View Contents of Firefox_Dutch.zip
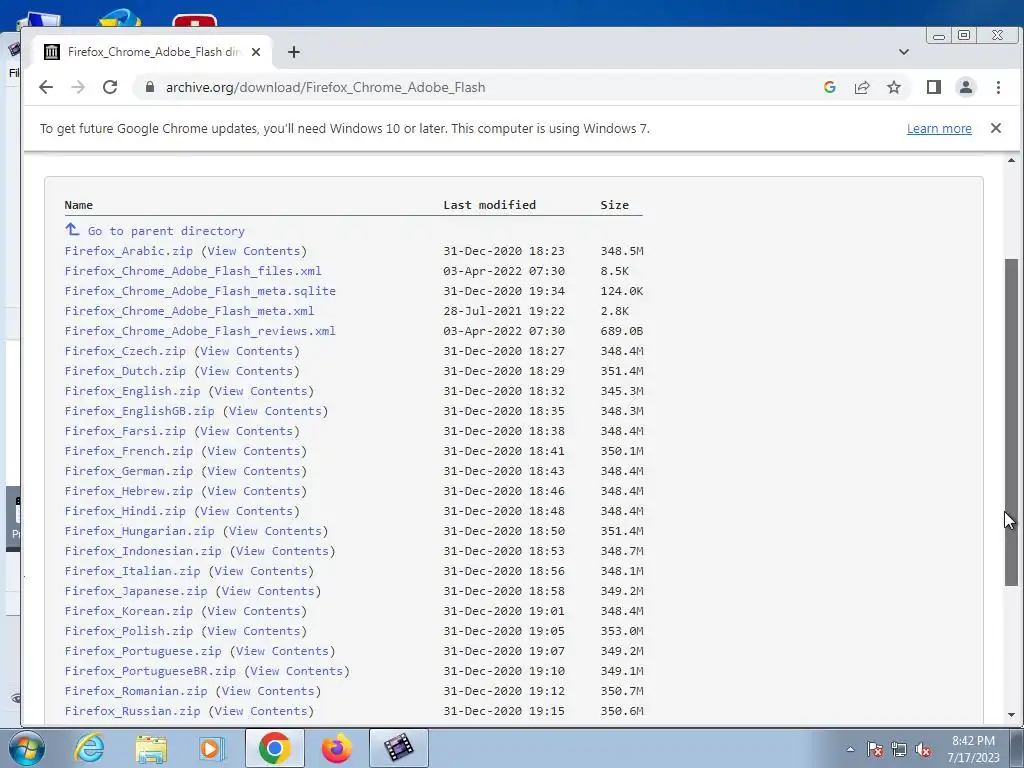The width and height of the screenshot is (1024, 768). point(247,371)
